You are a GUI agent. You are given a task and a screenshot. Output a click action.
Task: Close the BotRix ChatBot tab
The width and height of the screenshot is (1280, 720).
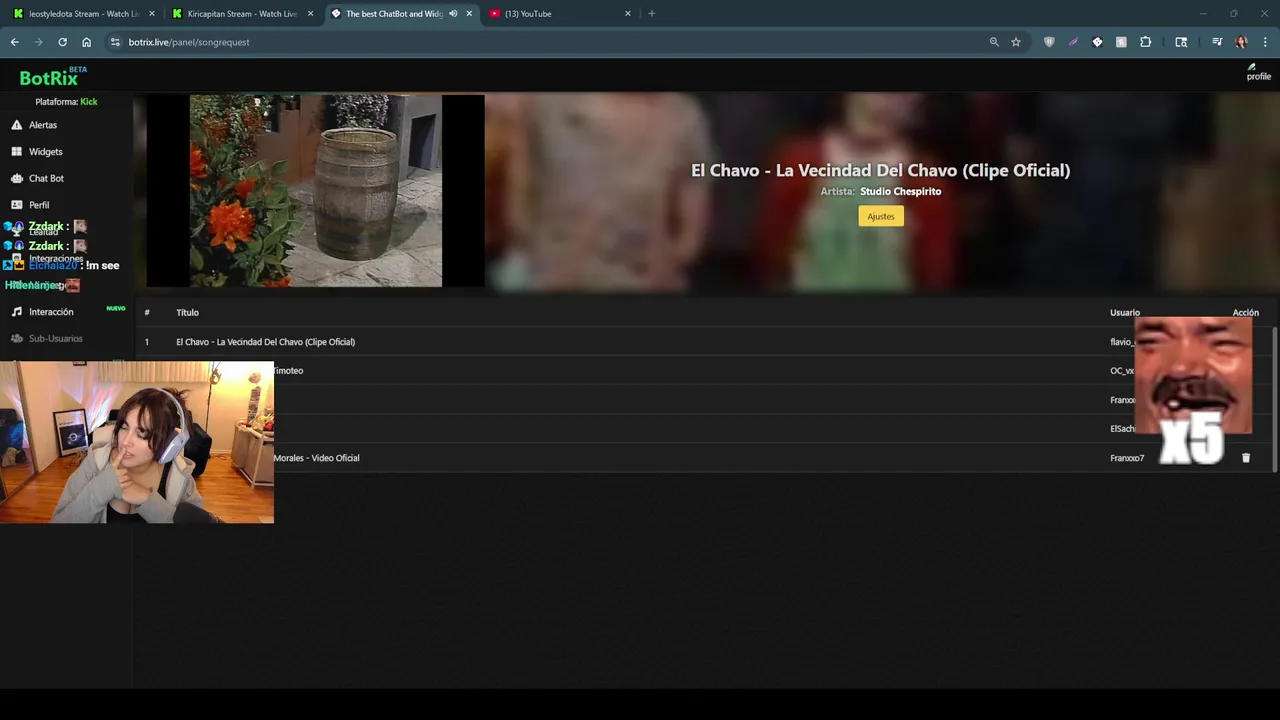(x=469, y=14)
